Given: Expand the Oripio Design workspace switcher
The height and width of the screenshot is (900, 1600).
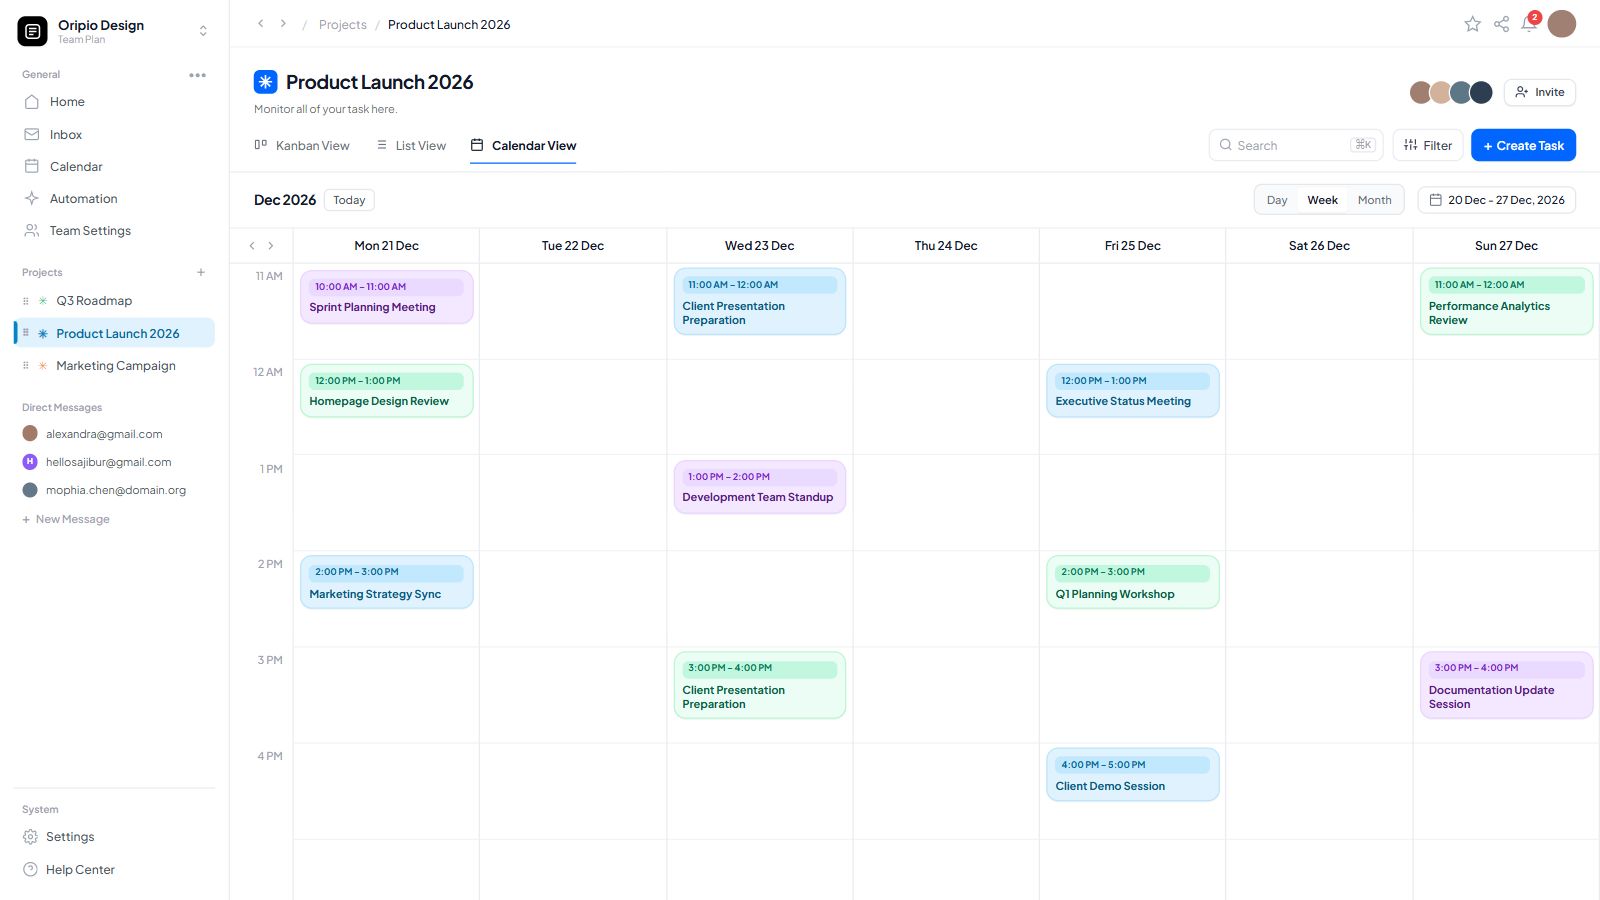Looking at the screenshot, I should coord(203,31).
